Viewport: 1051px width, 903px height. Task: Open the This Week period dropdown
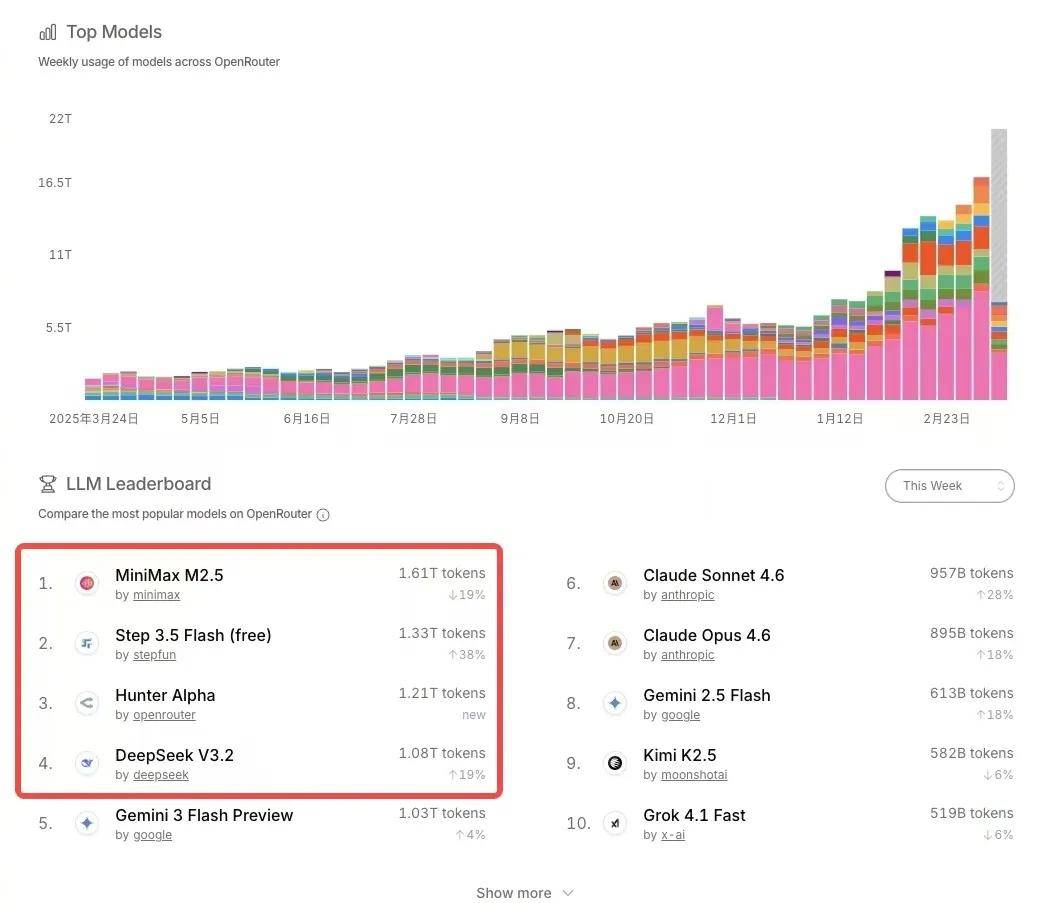click(950, 486)
